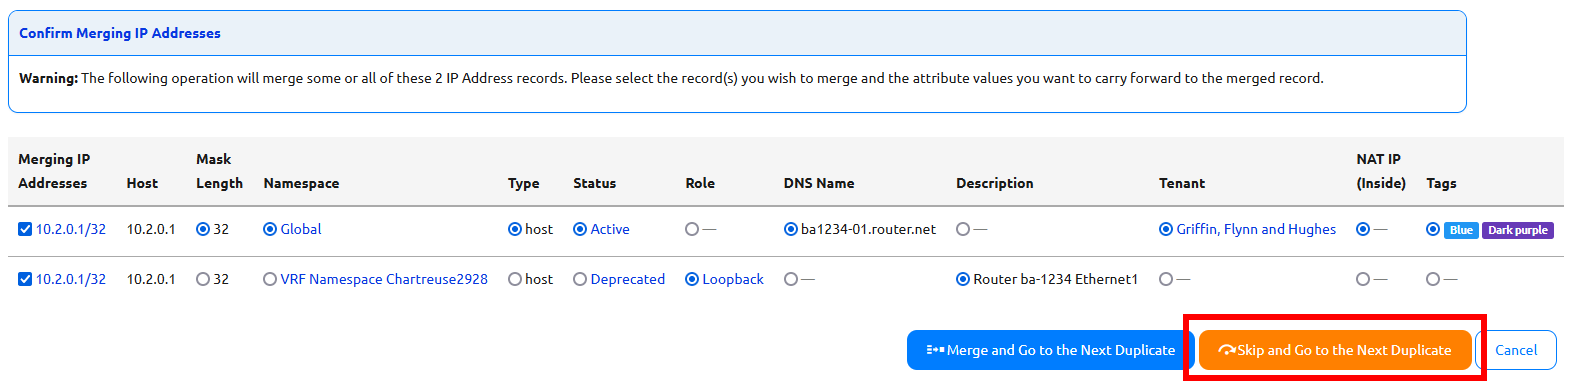Viewport: 1574px width, 381px height.
Task: Click the Host column header
Action: [x=142, y=183]
